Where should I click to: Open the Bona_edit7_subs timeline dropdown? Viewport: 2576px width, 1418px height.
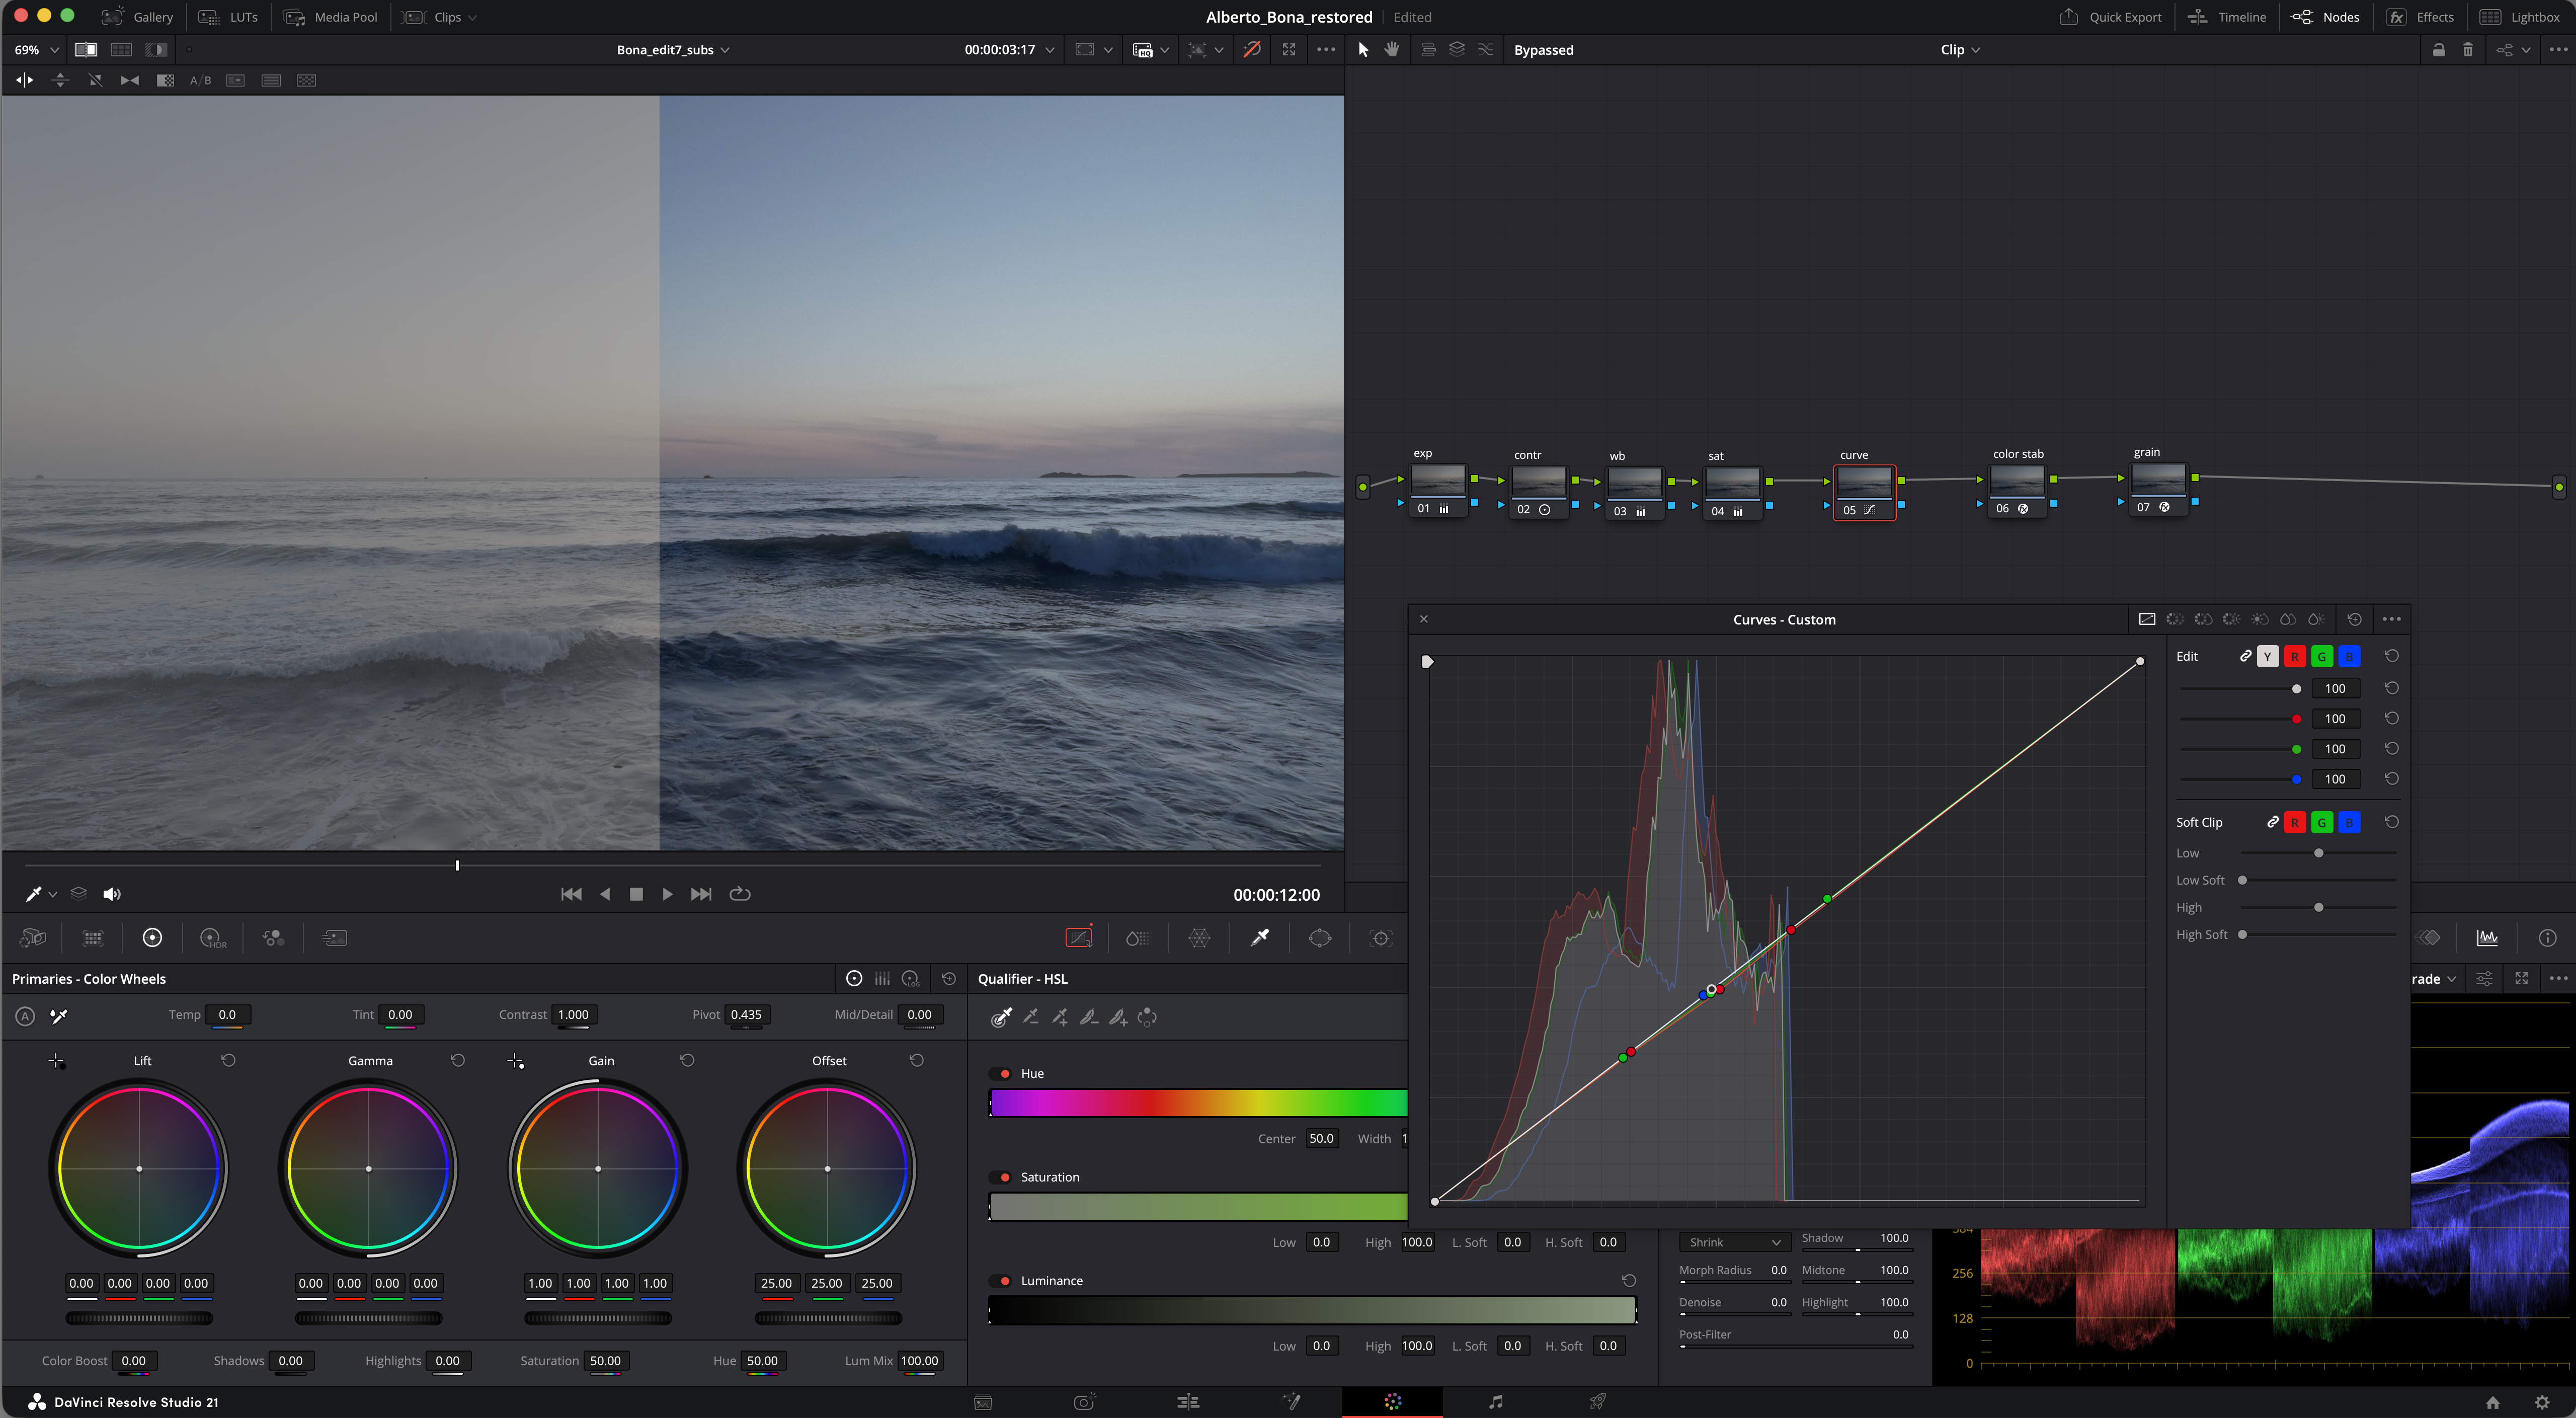click(x=673, y=50)
